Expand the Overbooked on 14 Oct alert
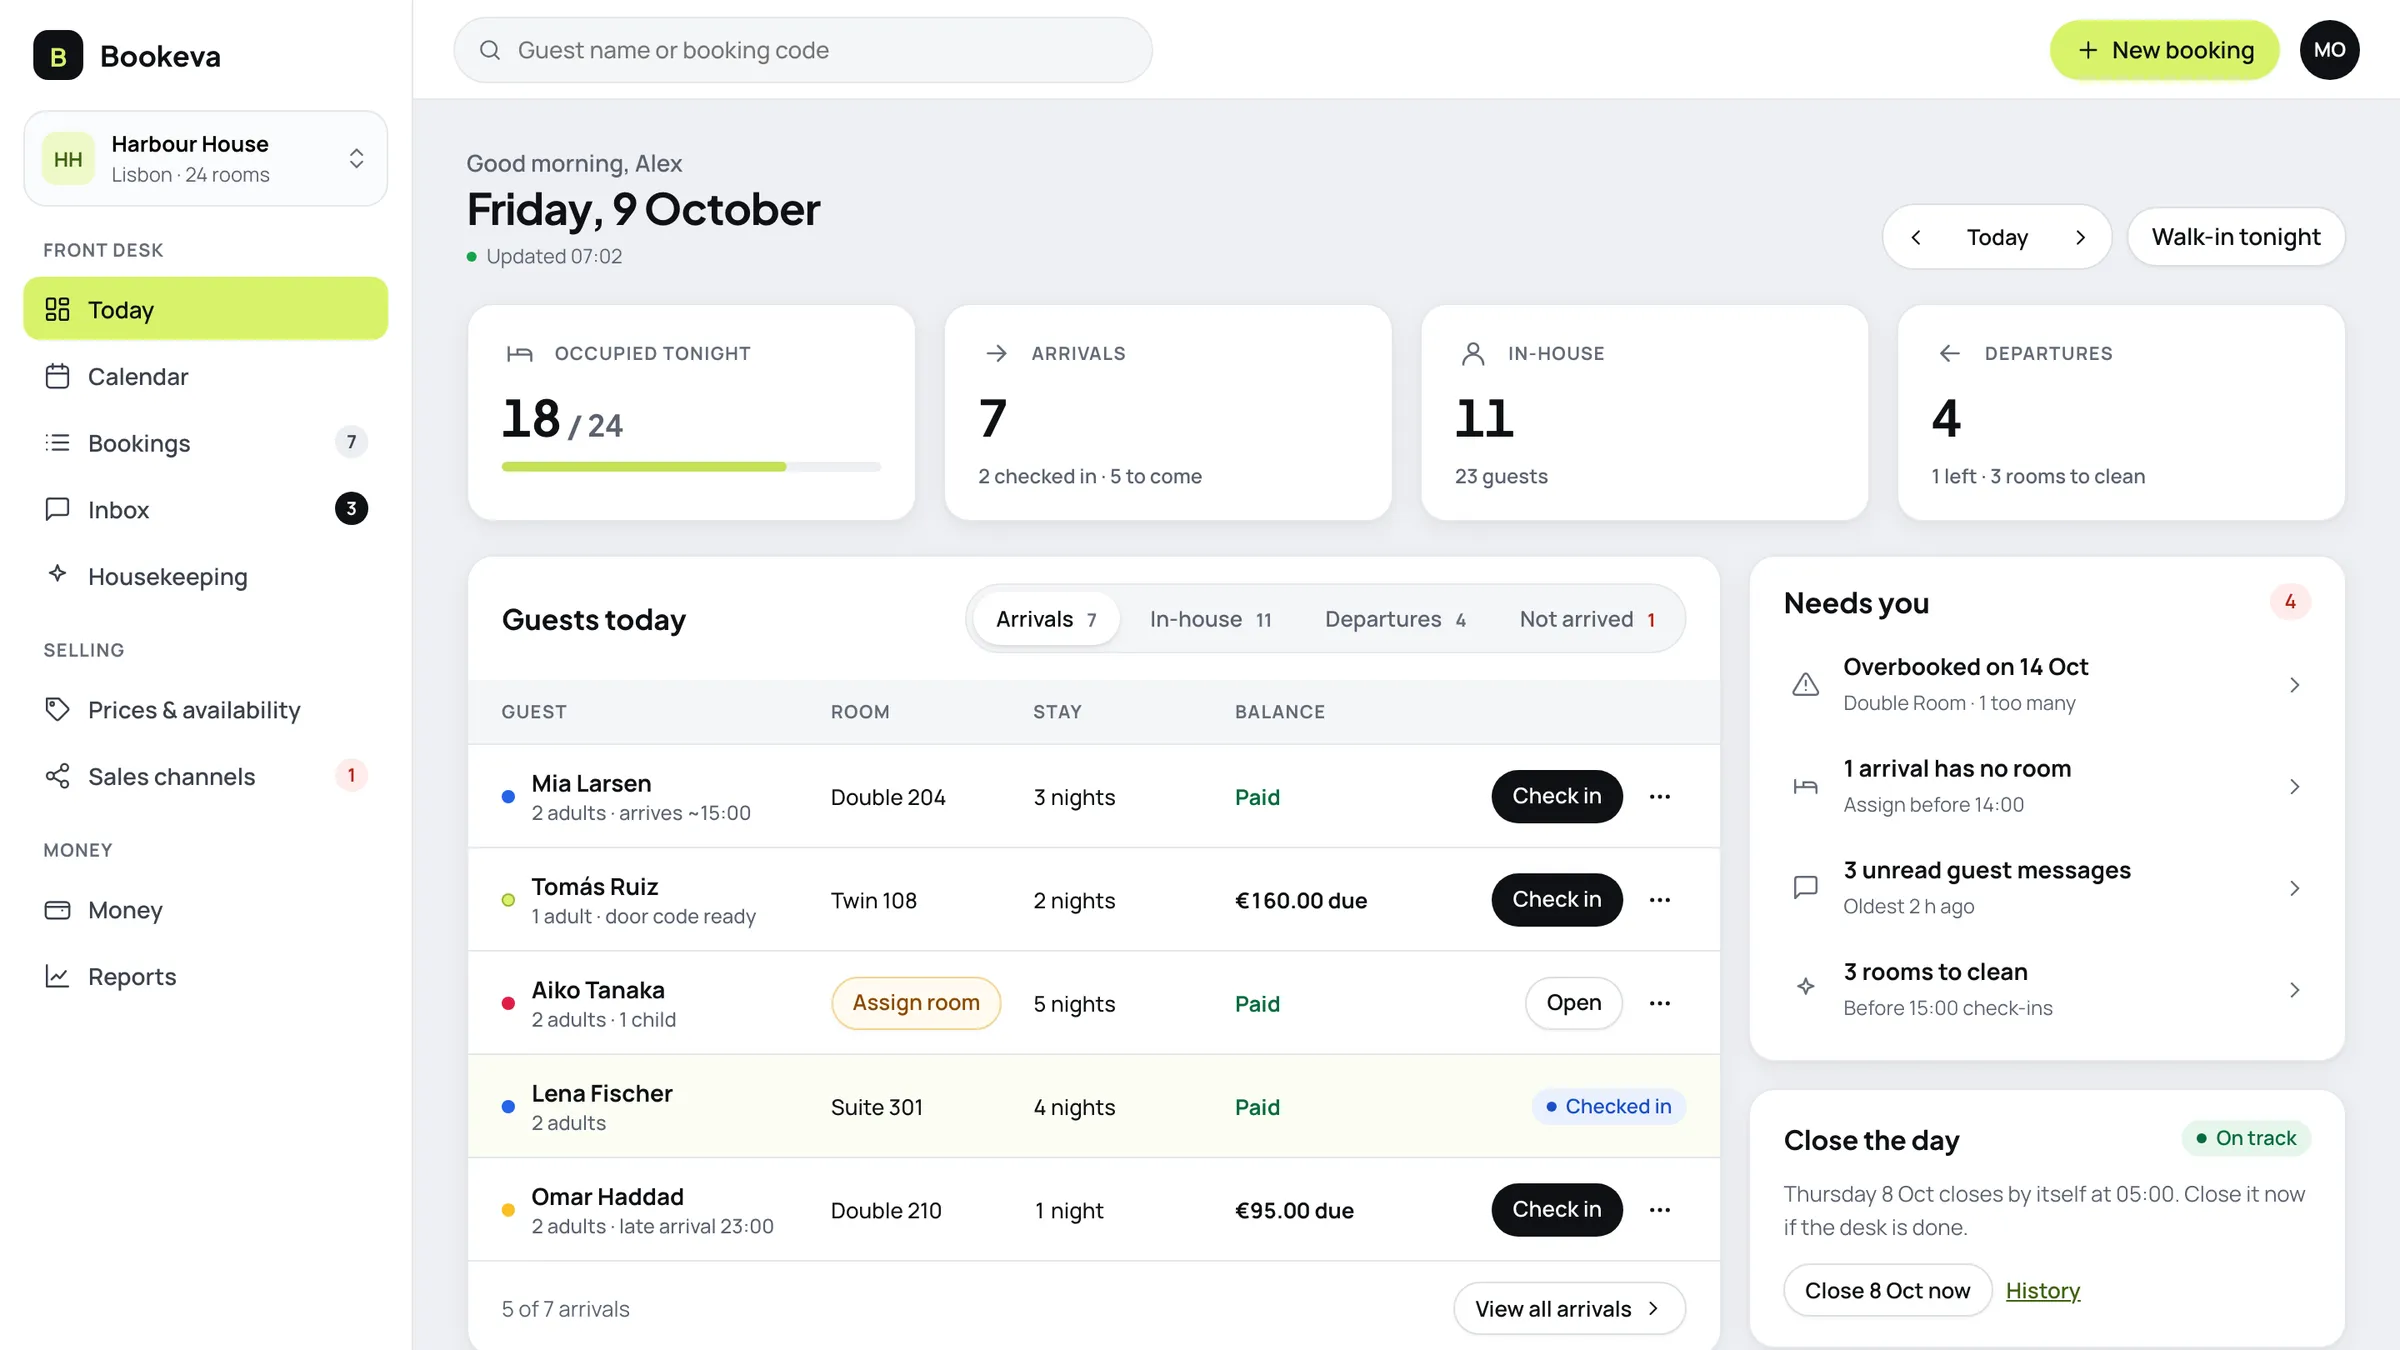 pyautogui.click(x=2047, y=684)
